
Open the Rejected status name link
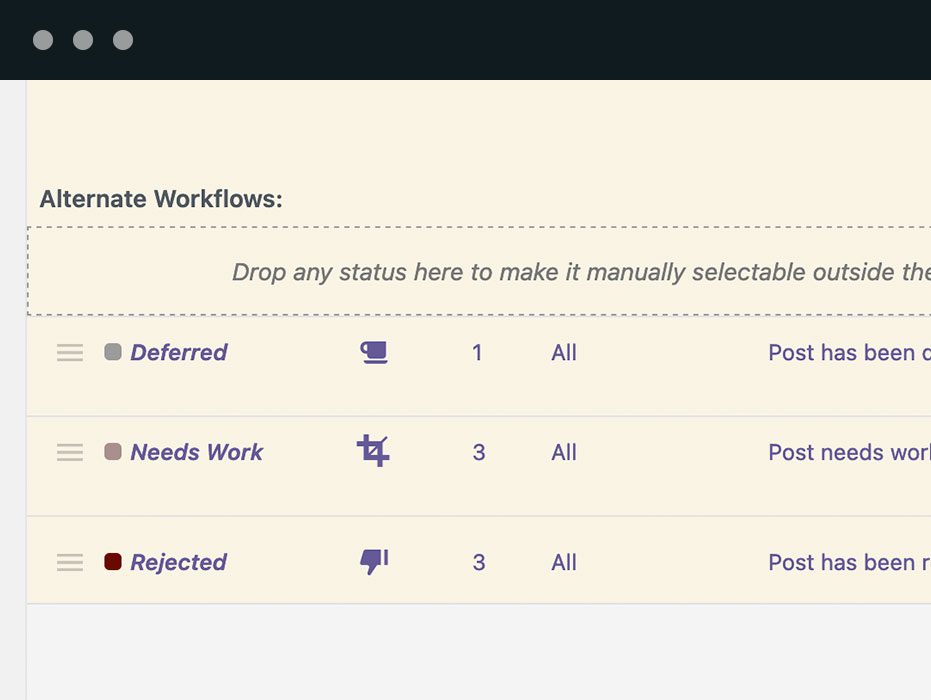pyautogui.click(x=178, y=562)
